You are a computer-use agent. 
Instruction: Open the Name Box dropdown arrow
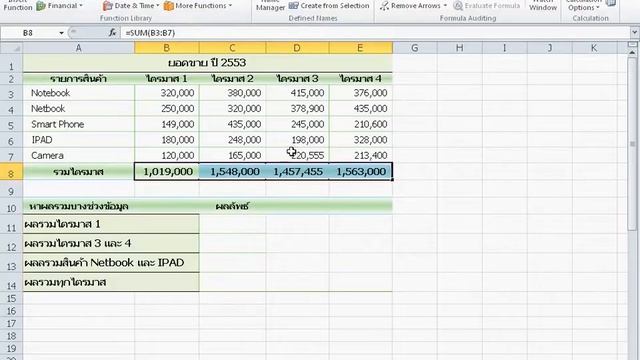61,33
